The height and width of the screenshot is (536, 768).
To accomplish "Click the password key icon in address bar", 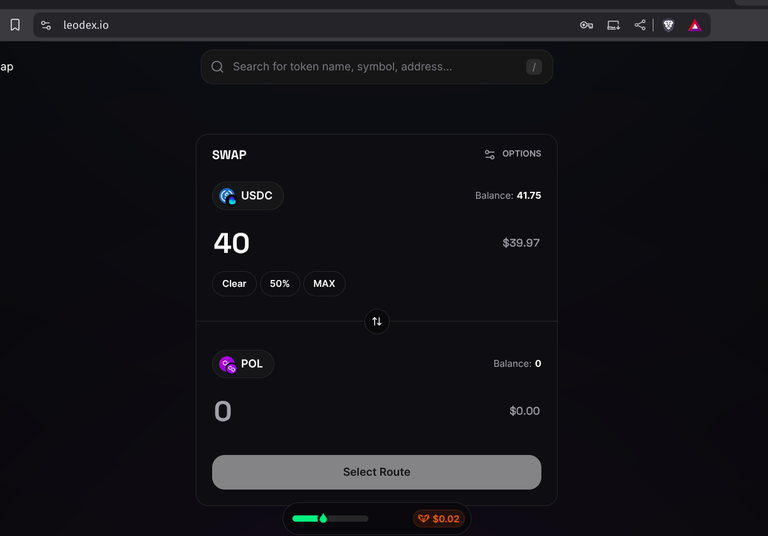I will pos(586,25).
